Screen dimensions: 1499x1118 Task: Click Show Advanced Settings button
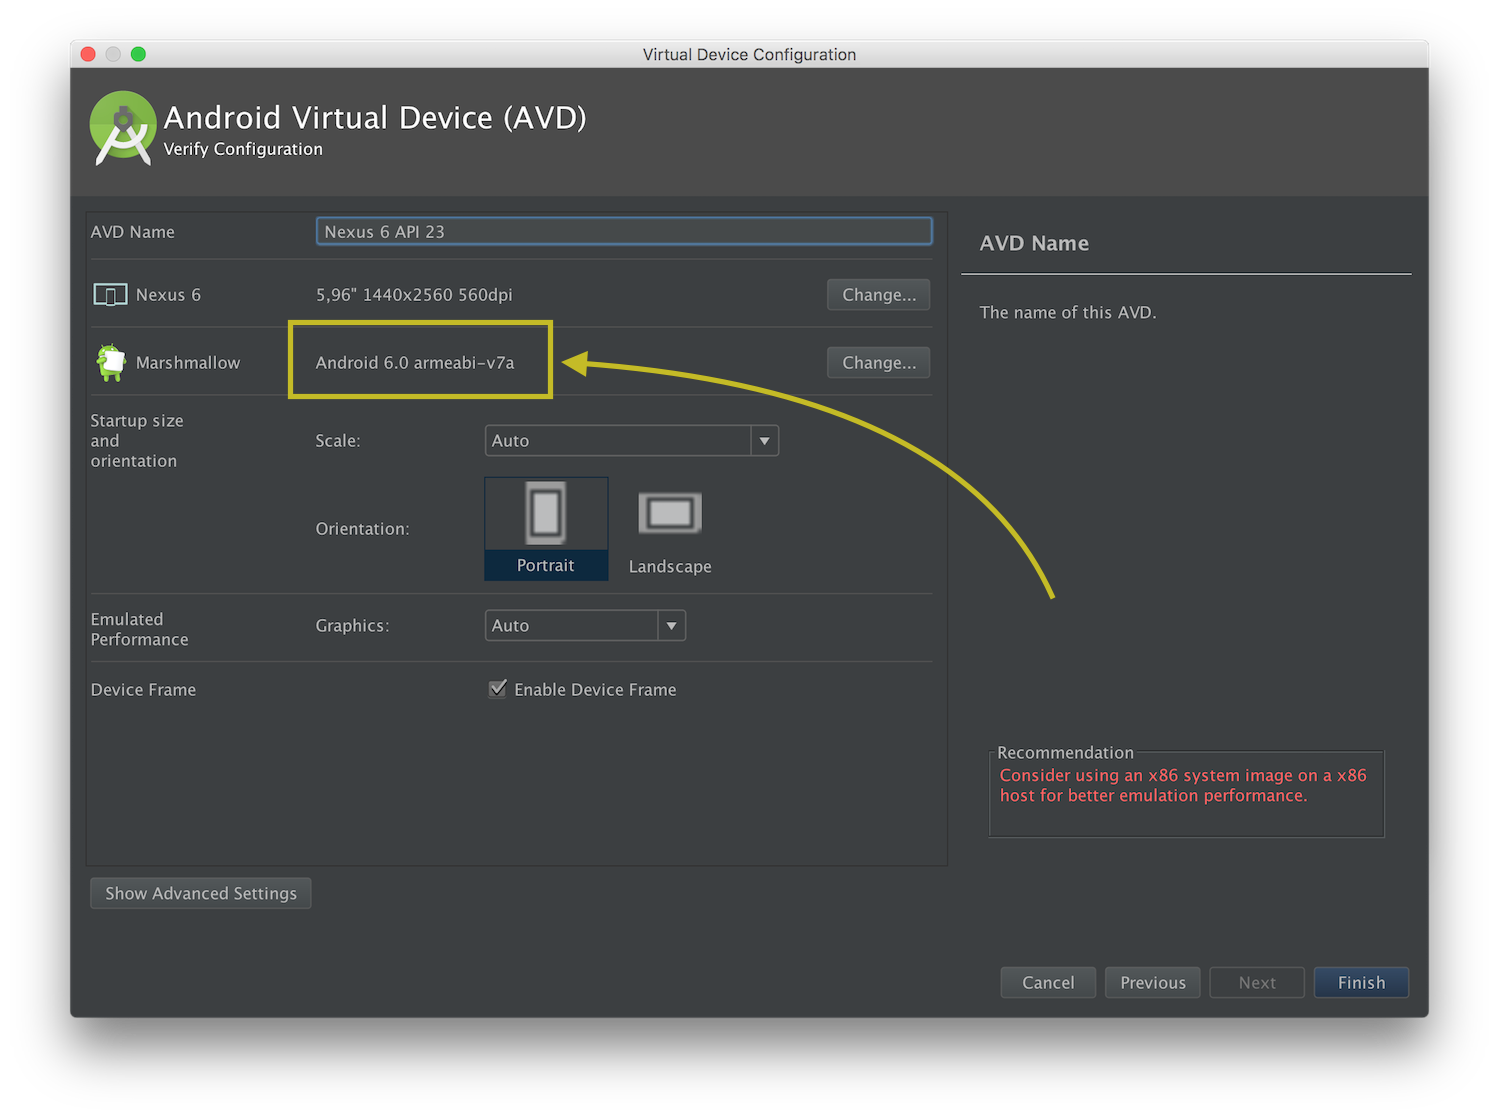201,893
